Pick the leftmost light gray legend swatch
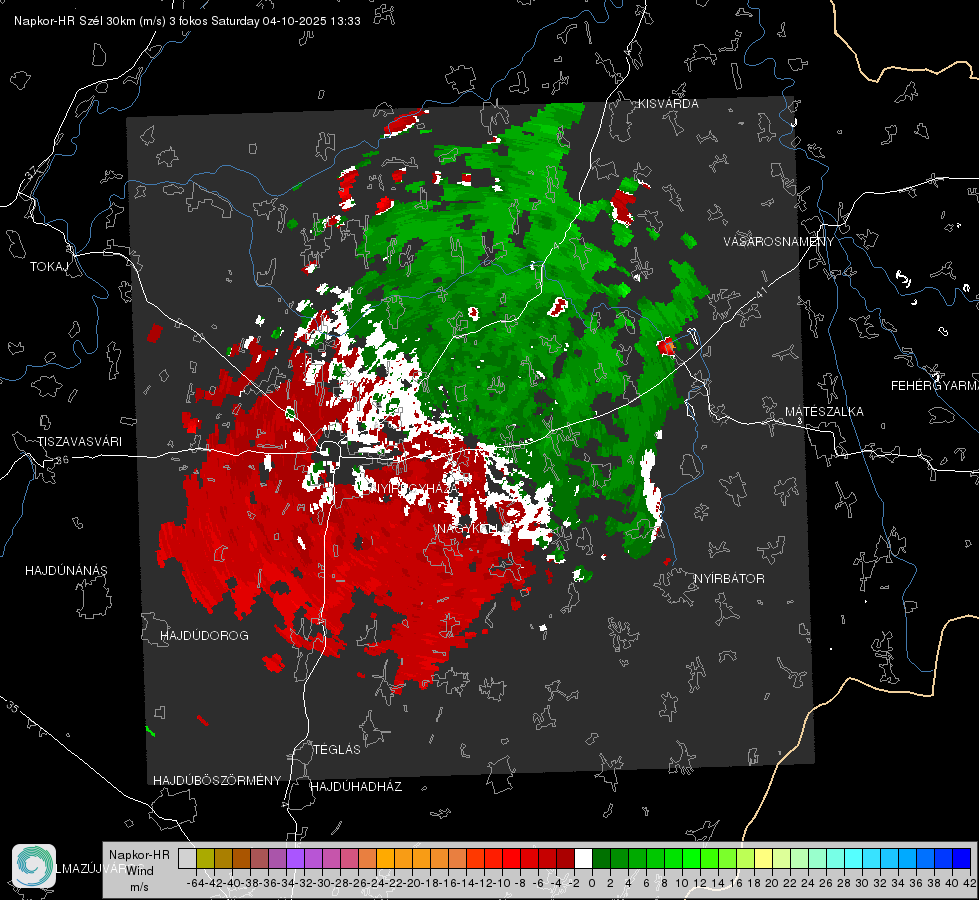 pyautogui.click(x=187, y=858)
